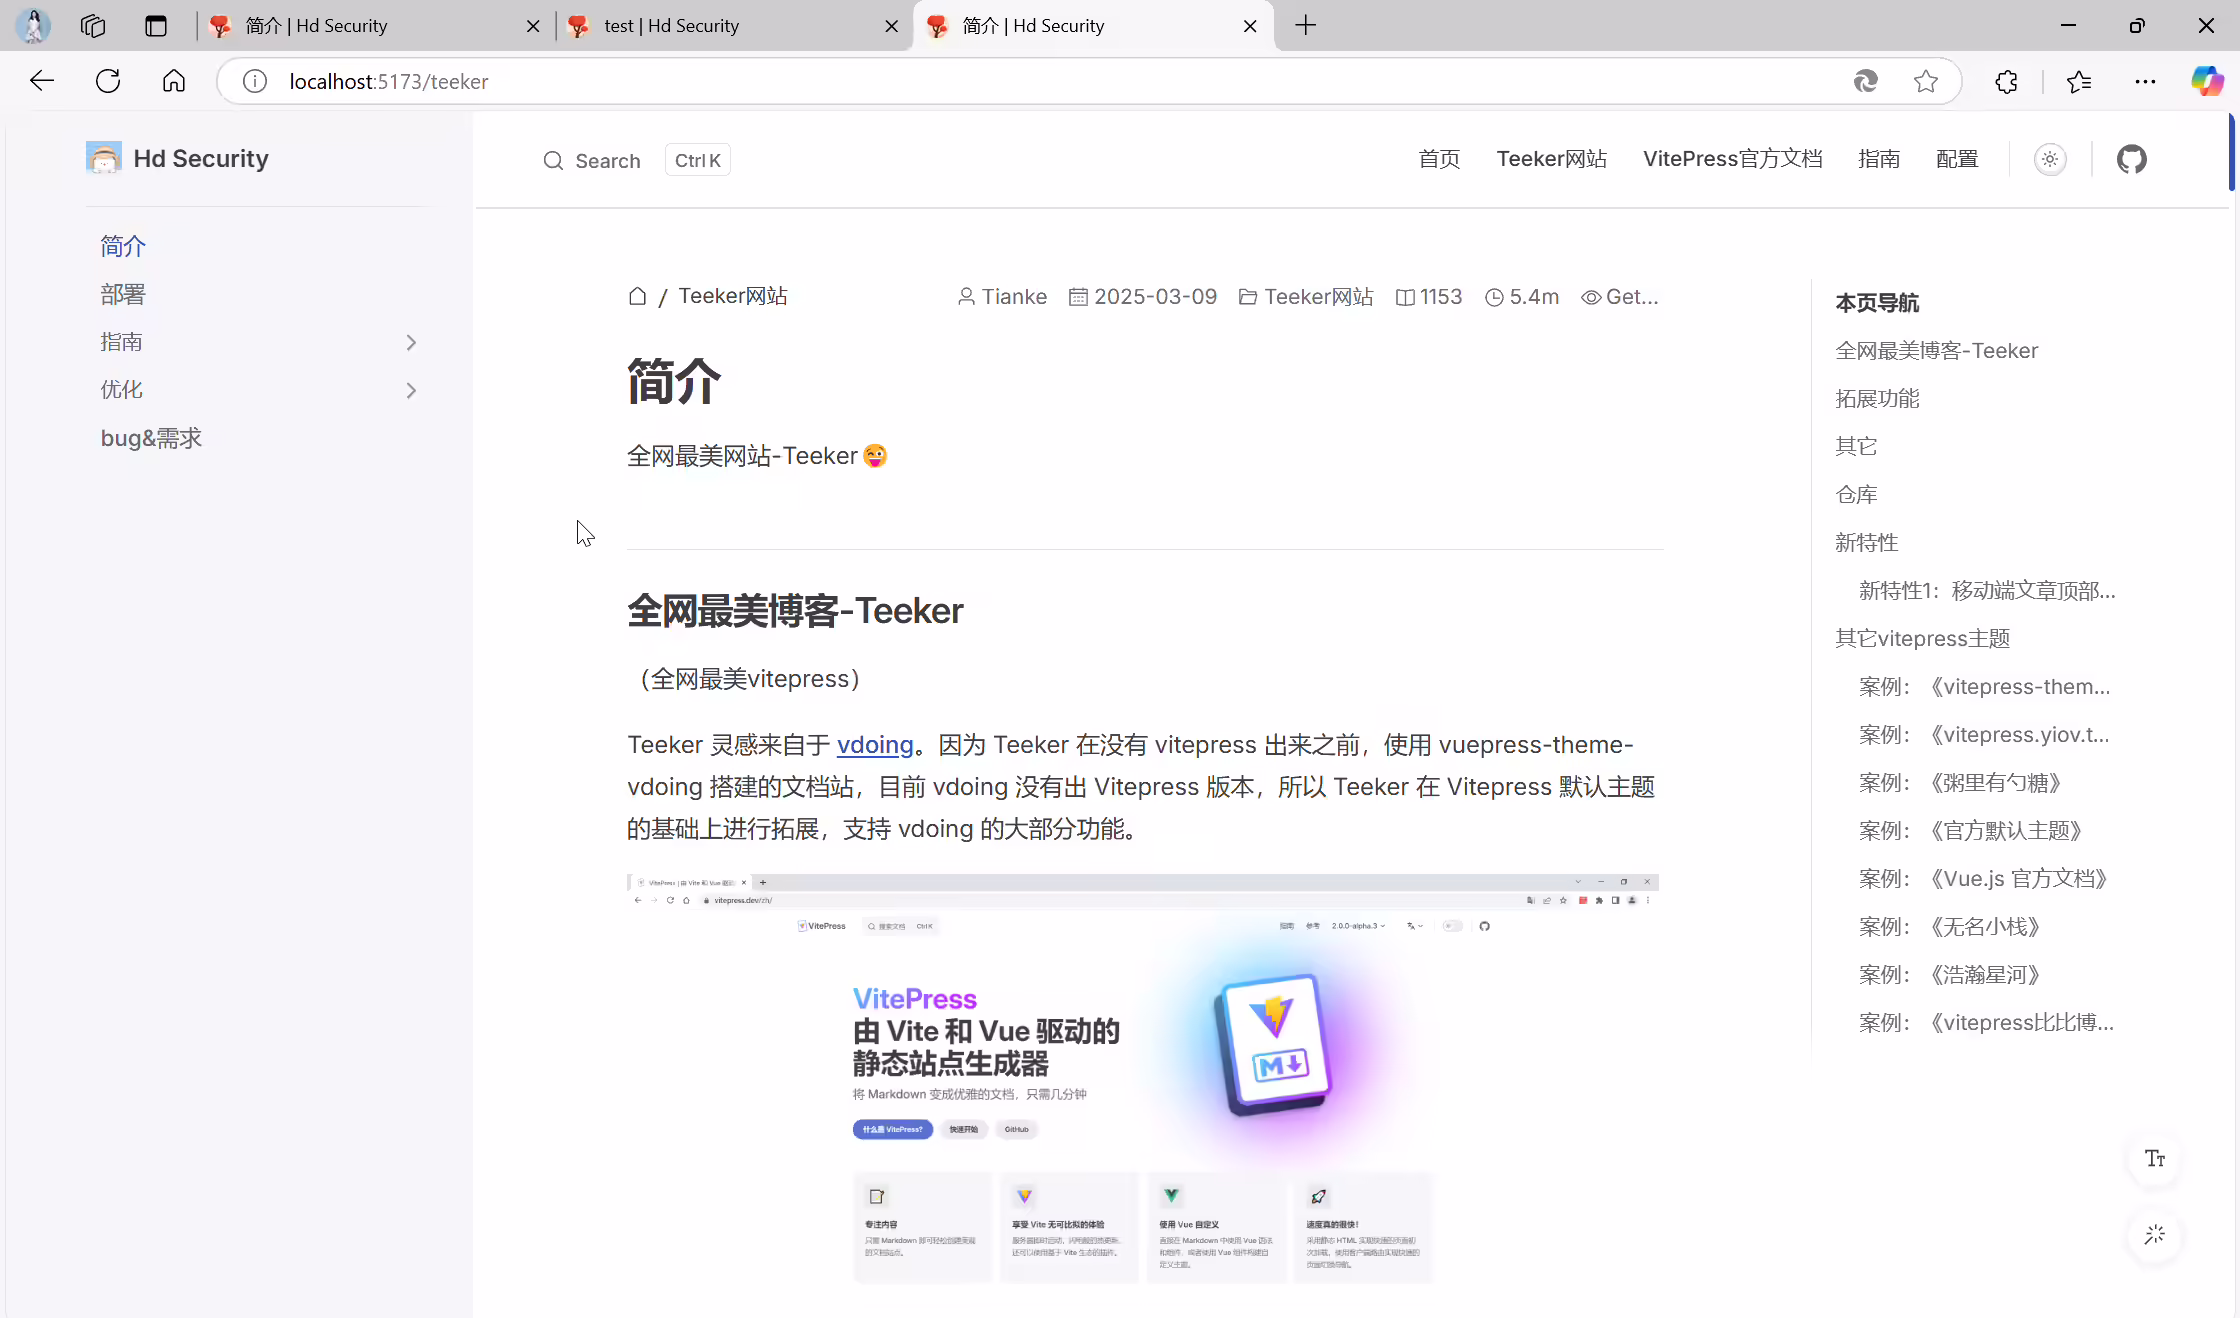Click Teeker网站 in the breadcrumb
2240x1318 pixels.
[x=733, y=296]
